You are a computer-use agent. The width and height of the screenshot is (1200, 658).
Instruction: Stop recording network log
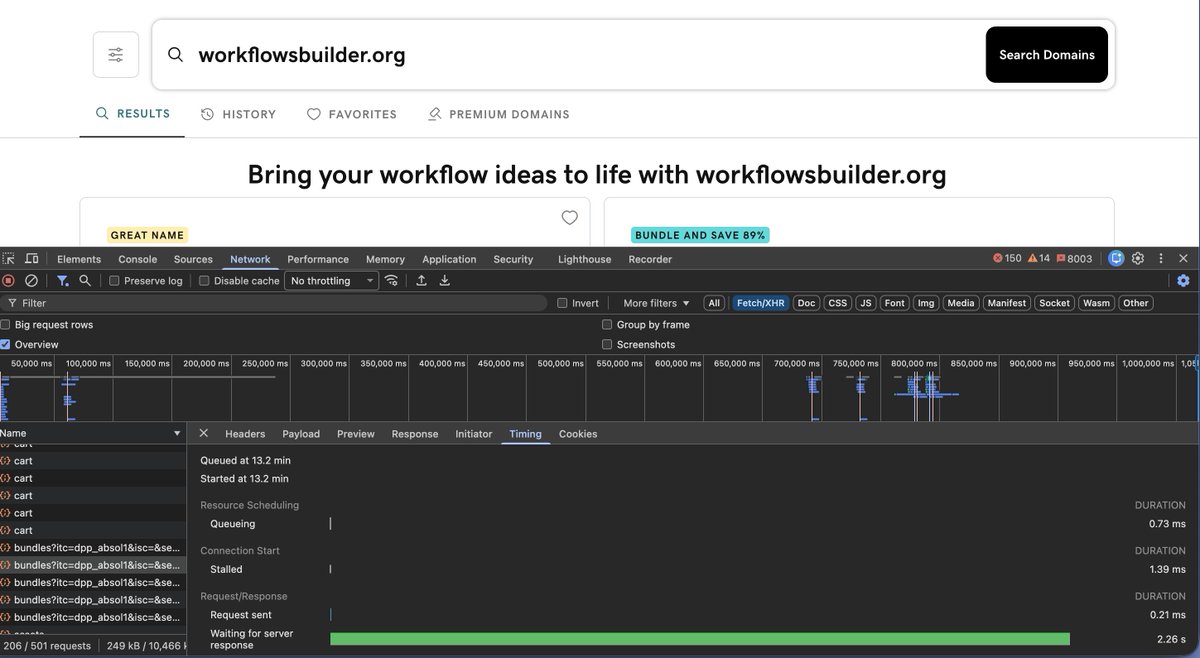(9, 281)
